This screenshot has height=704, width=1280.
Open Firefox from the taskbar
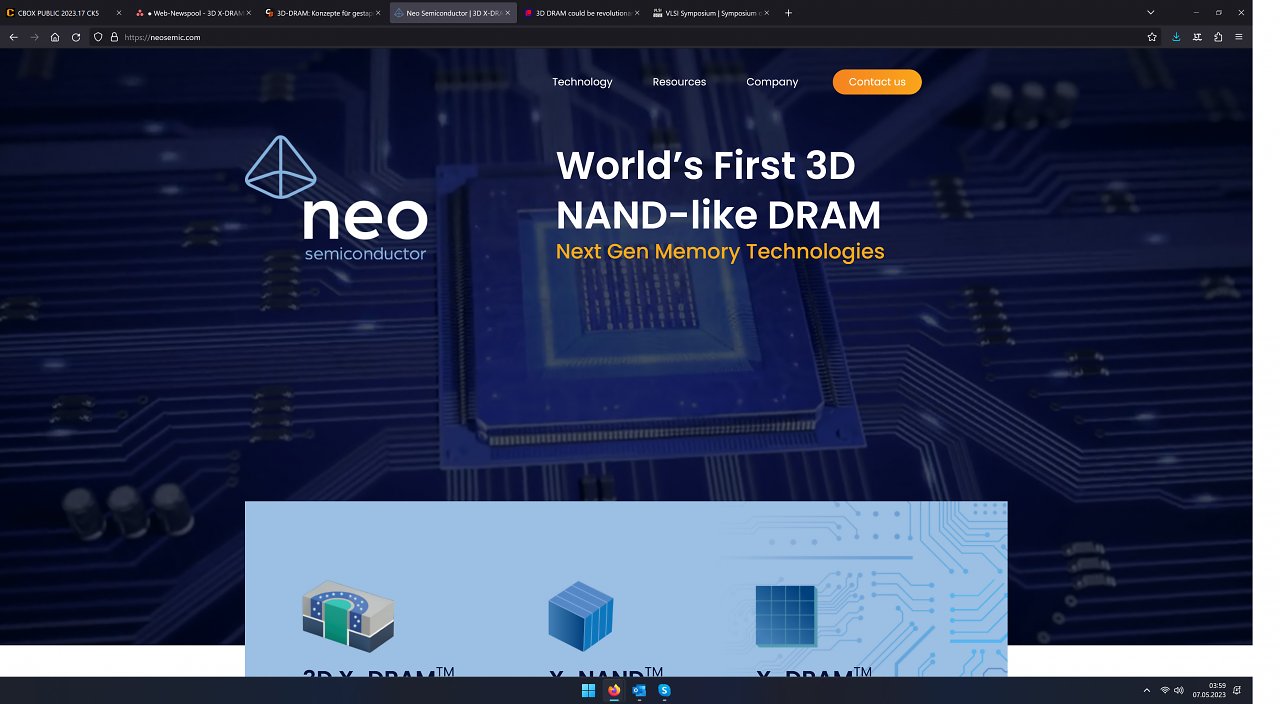(x=614, y=690)
